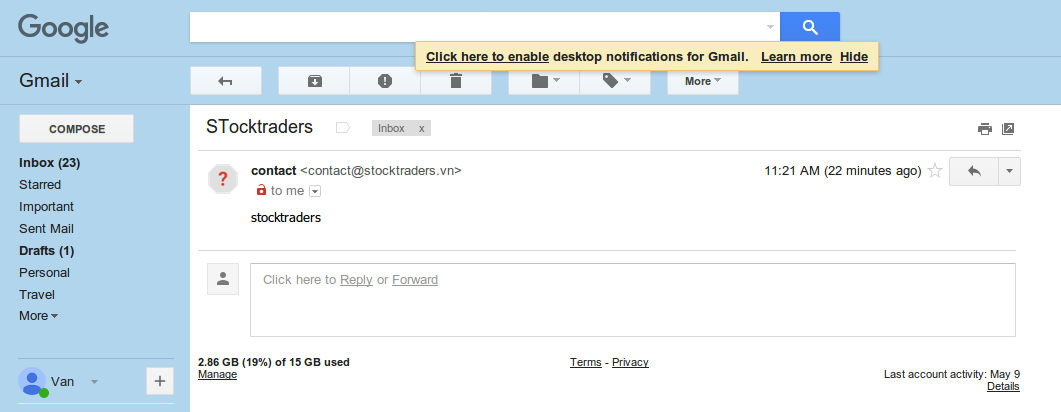Screen dimensions: 1061x412
Task: Click the Van chat profile avatar
Action: (x=32, y=382)
